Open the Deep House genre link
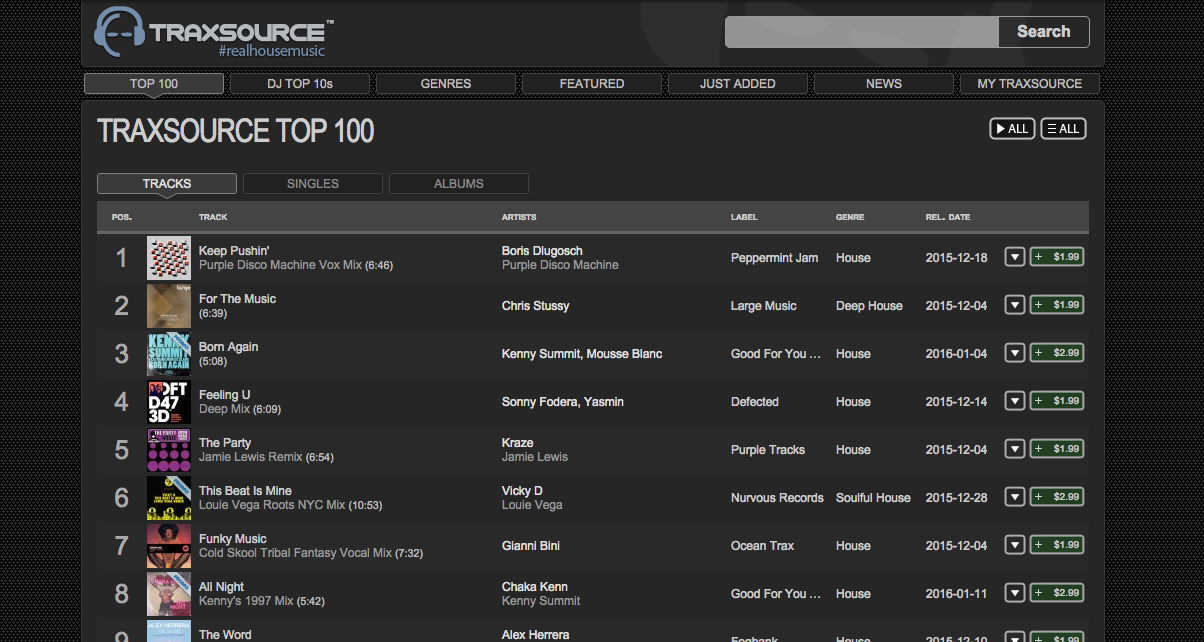This screenshot has height=642, width=1204. pos(869,306)
